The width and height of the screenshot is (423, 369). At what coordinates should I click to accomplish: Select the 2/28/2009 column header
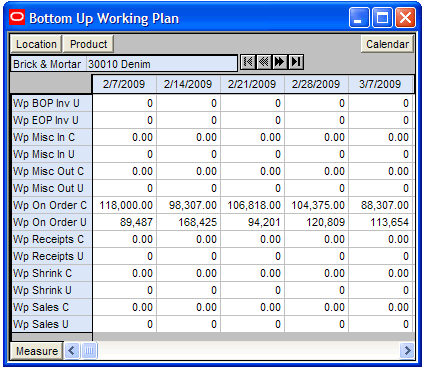point(316,84)
